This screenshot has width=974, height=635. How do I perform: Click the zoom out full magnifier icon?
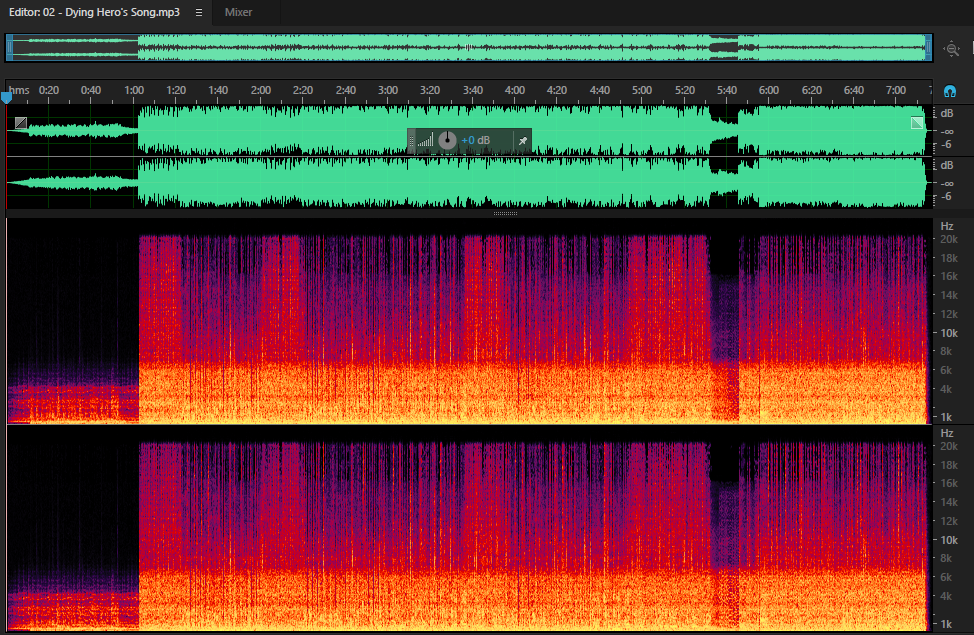[x=952, y=48]
